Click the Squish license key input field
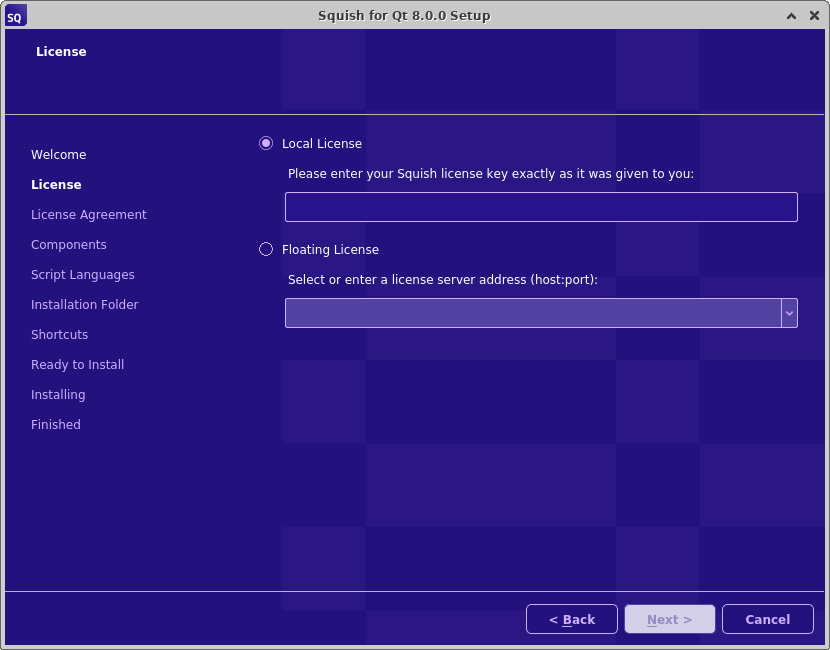Screen dimensions: 830x650 (540, 206)
